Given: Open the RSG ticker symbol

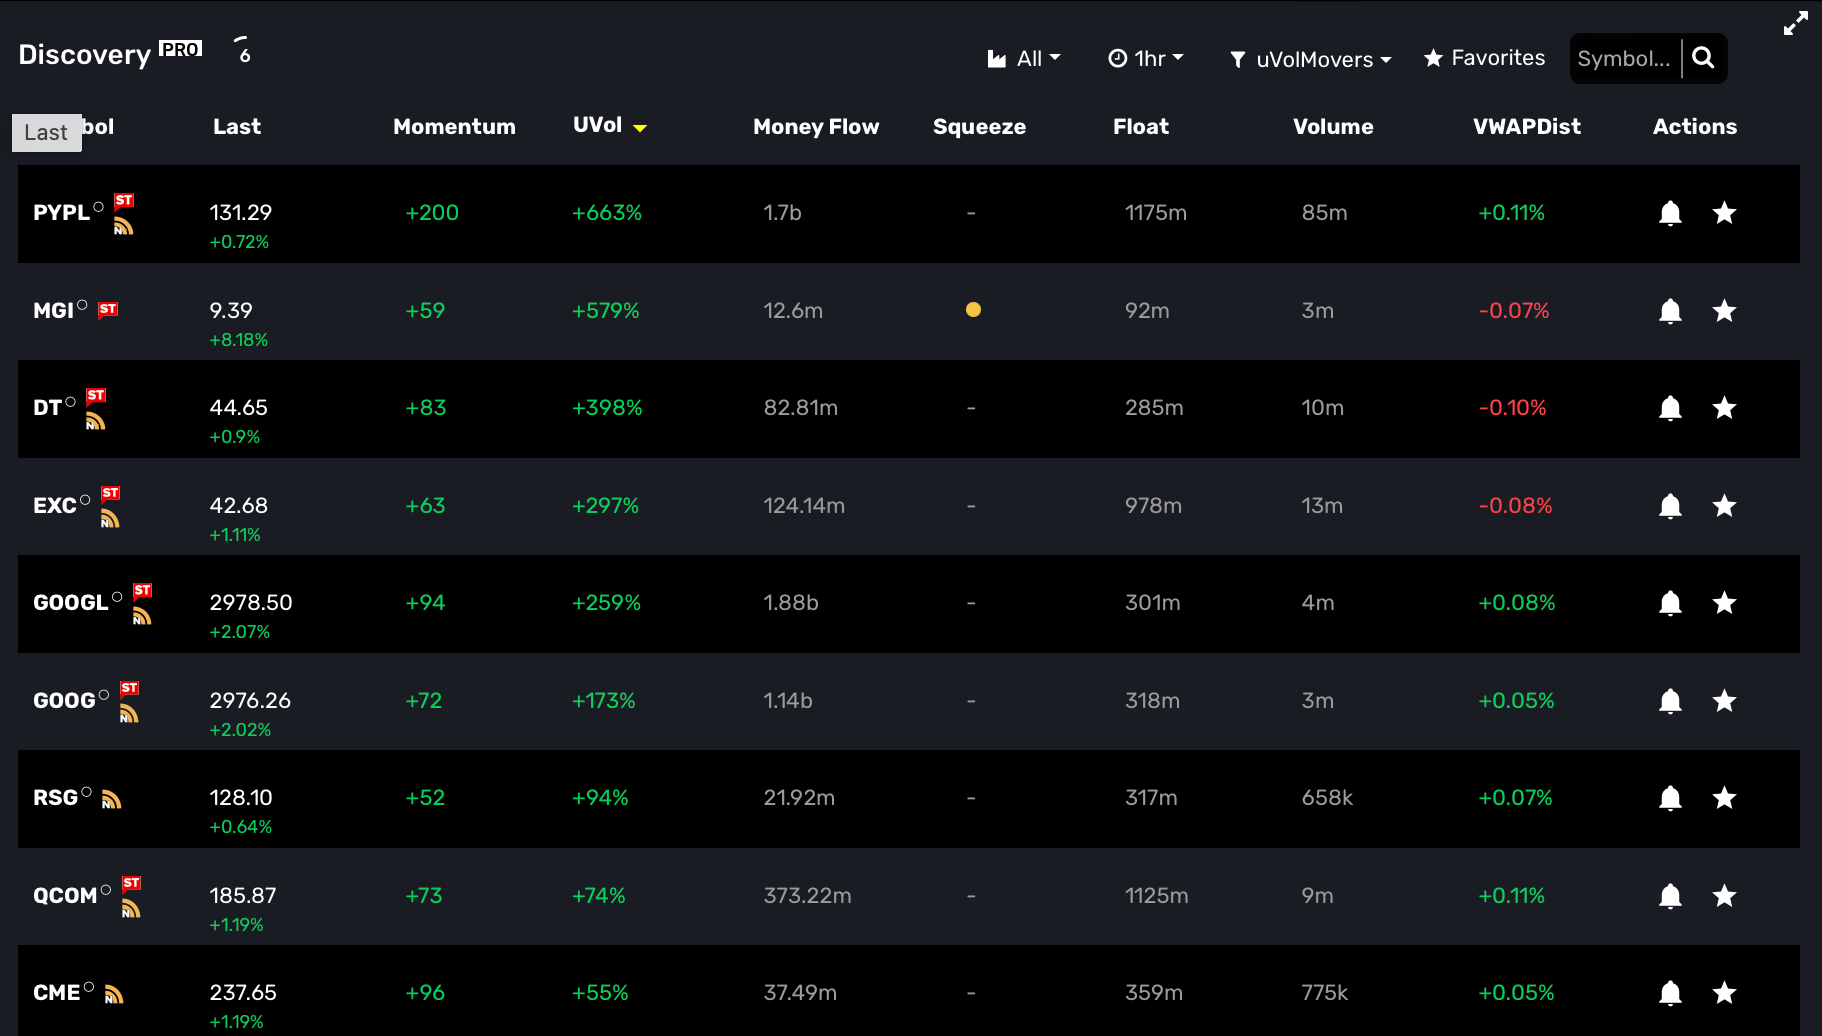Looking at the screenshot, I should click(x=55, y=798).
